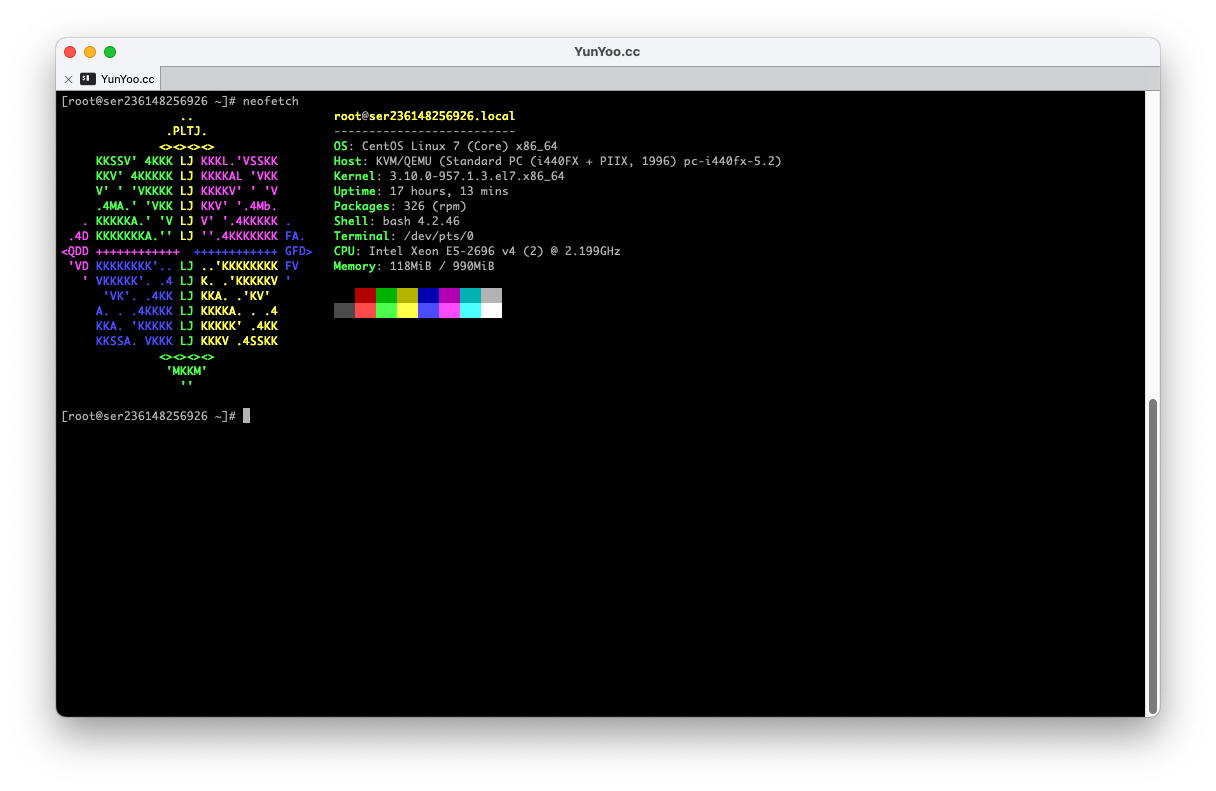Click the root@ser236148256926.local header text
Image resolution: width=1216 pixels, height=791 pixels.
coord(424,116)
